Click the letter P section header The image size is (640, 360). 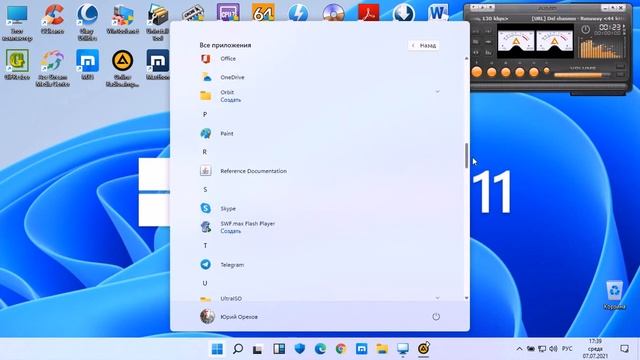(x=205, y=115)
